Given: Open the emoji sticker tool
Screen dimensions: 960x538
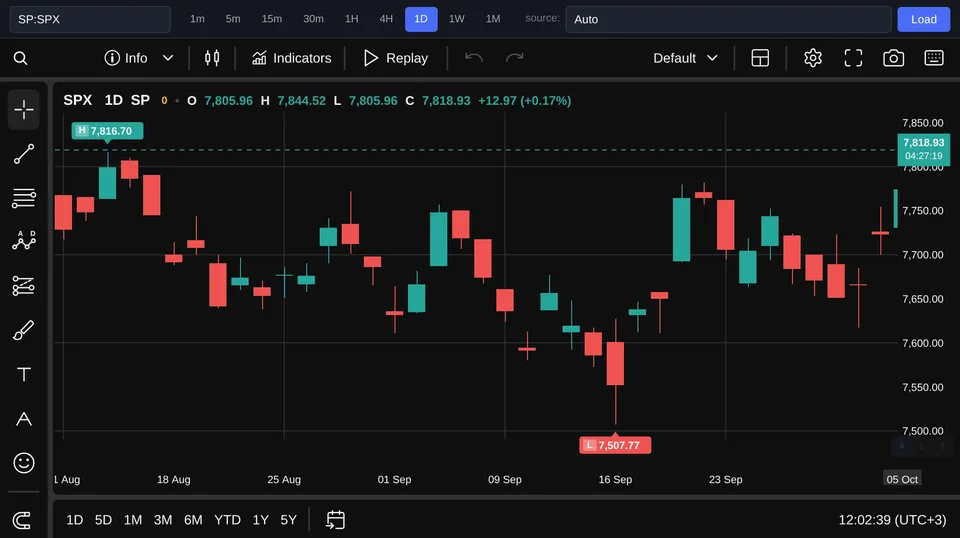Looking at the screenshot, I should pos(24,463).
